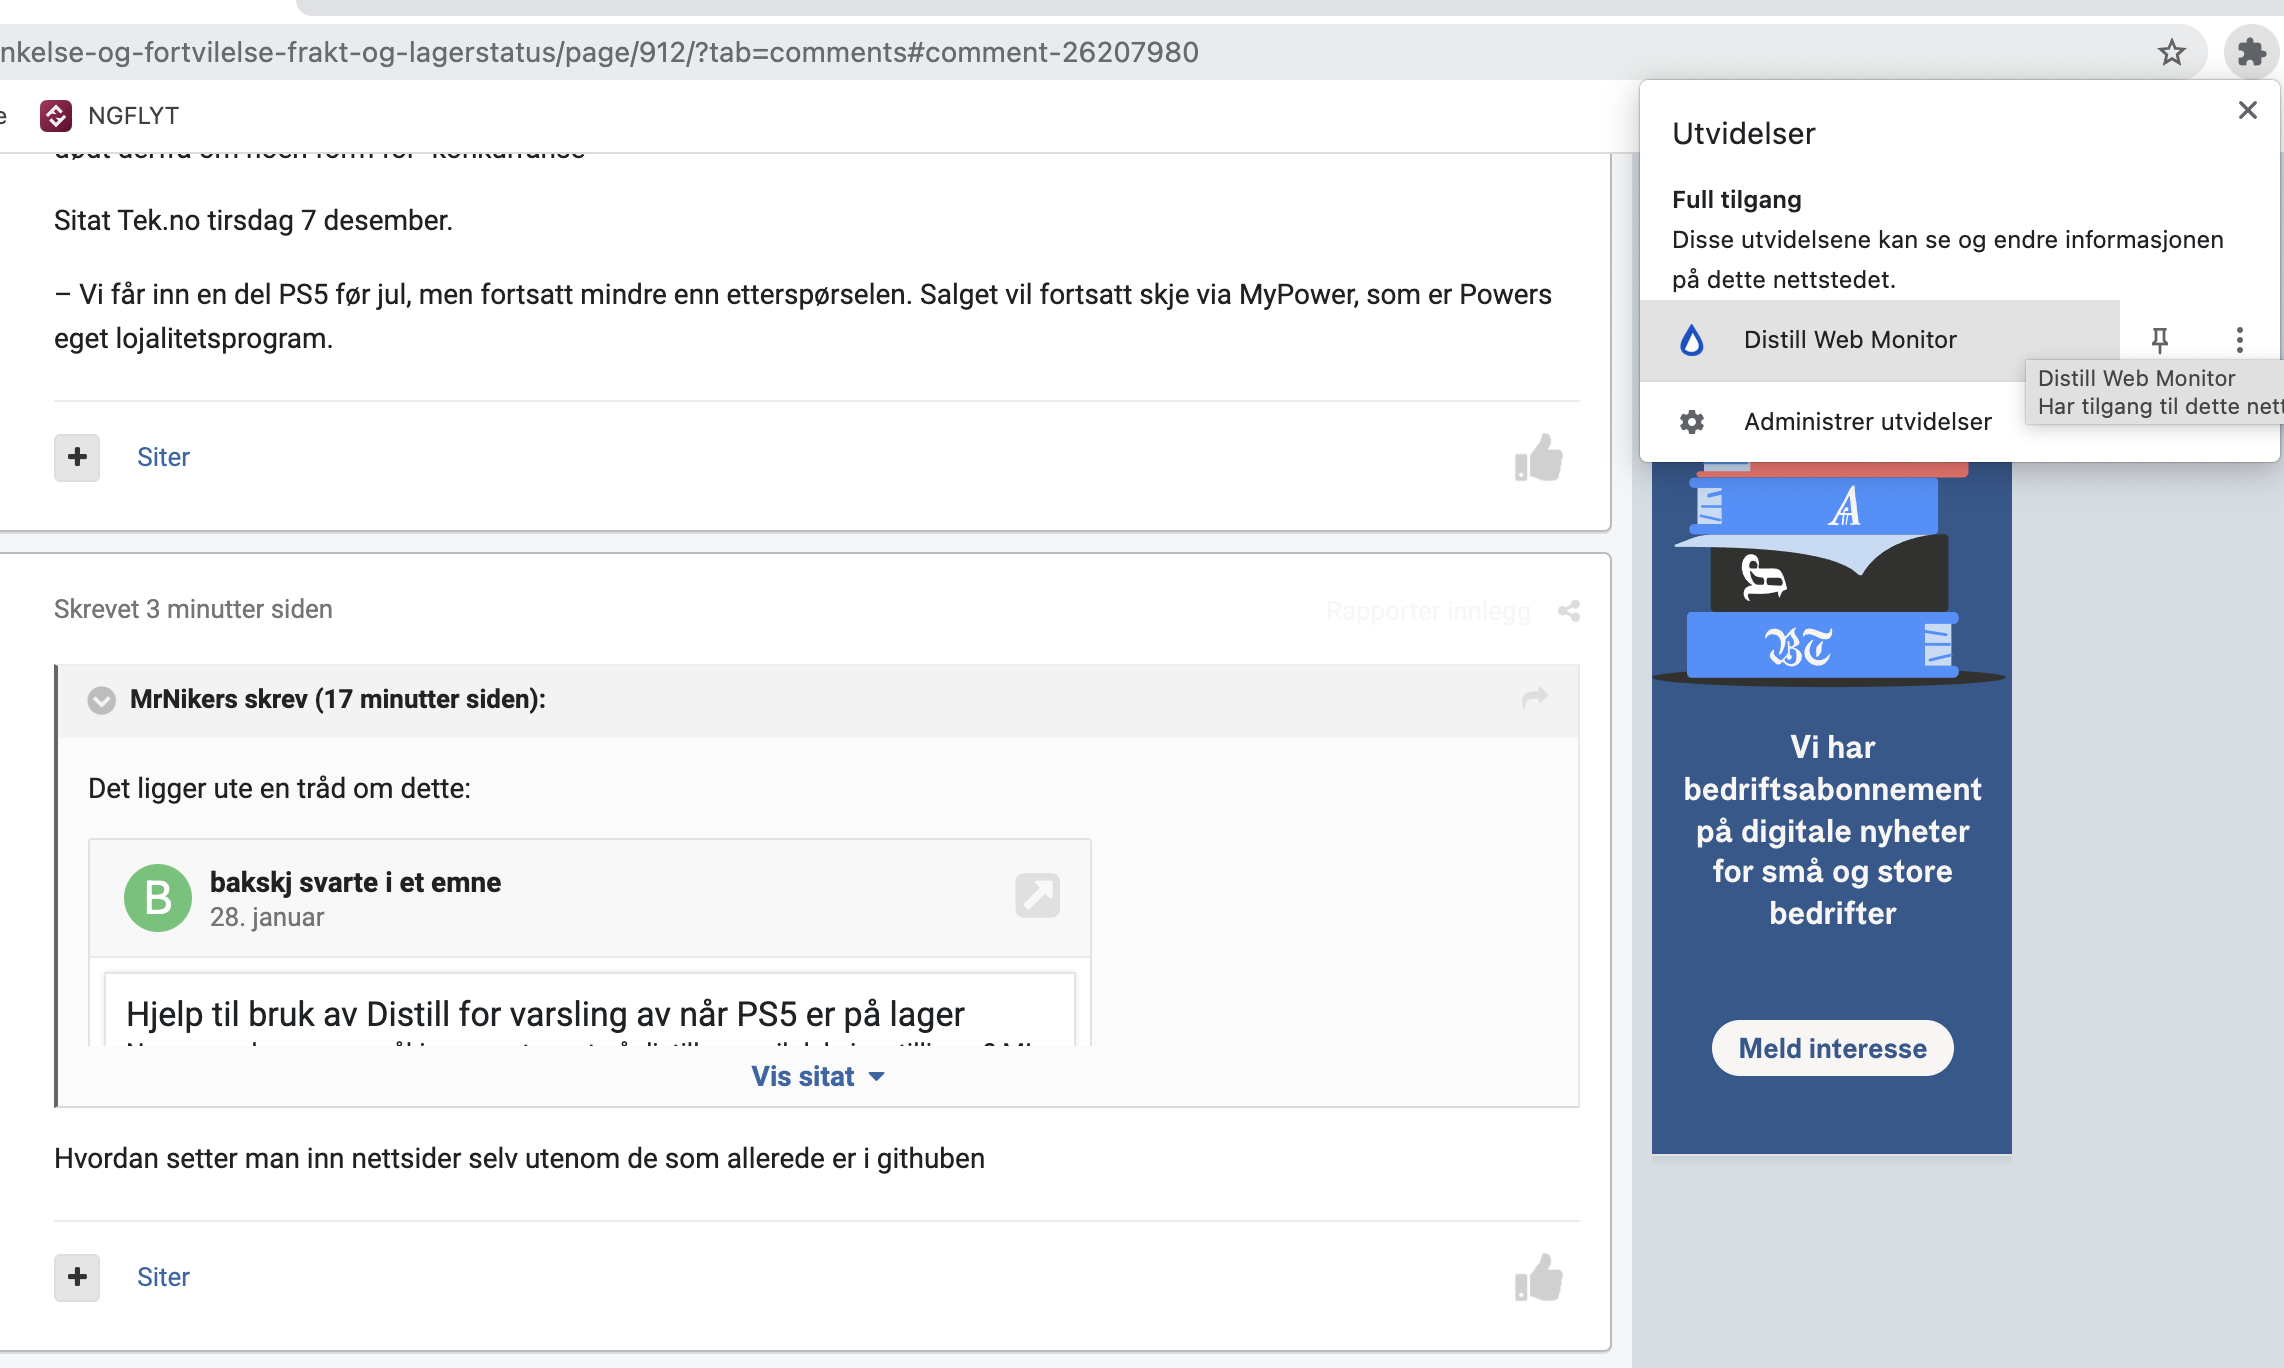Open the embedded bakskj topic link icon

point(1037,895)
